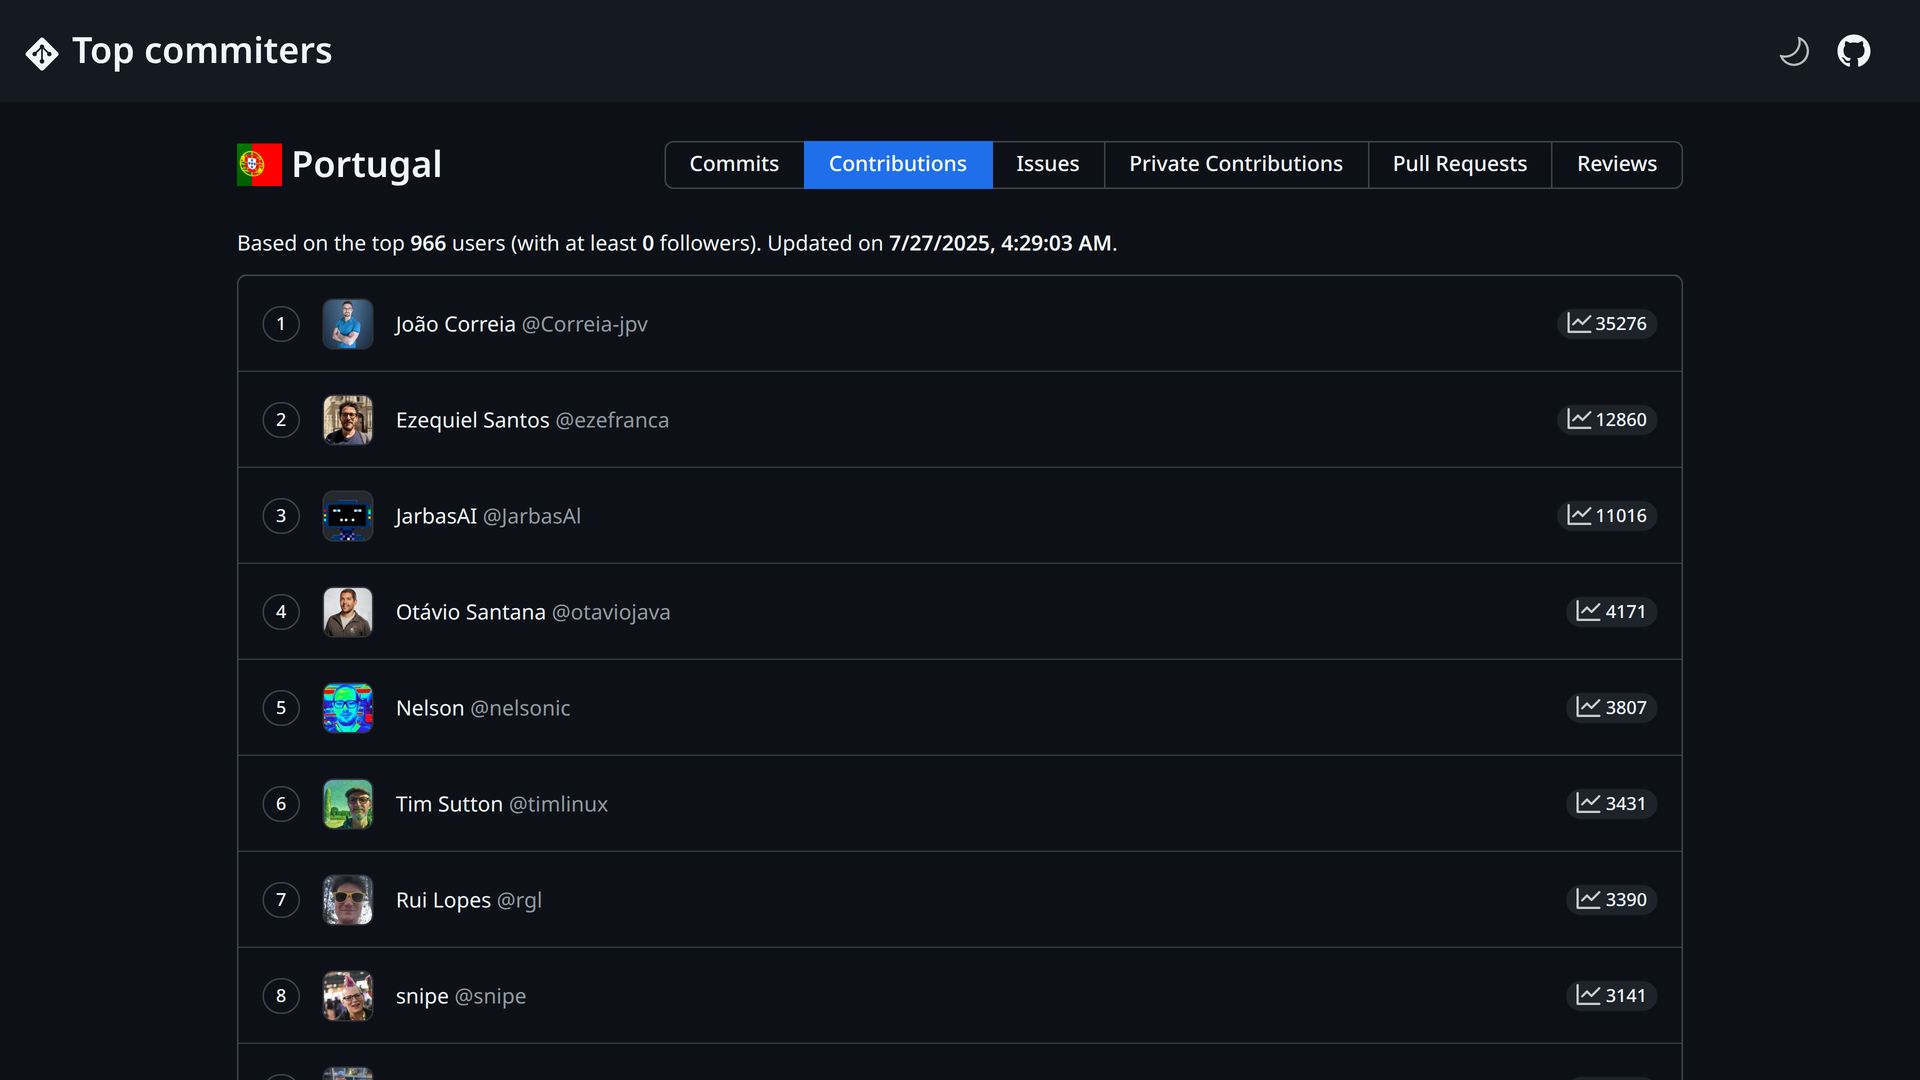This screenshot has width=1920, height=1080.
Task: Click the 12860 contributions graph icon
Action: pos(1579,419)
